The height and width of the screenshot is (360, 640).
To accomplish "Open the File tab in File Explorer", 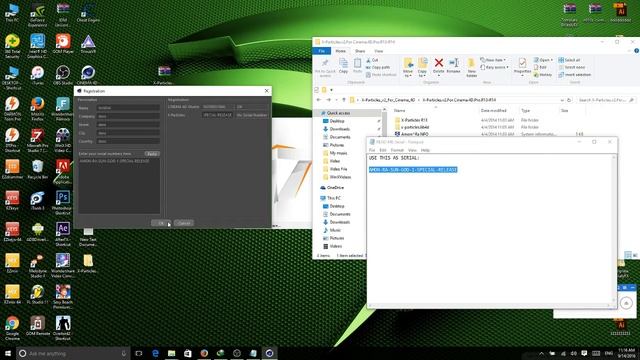I will click(322, 51).
